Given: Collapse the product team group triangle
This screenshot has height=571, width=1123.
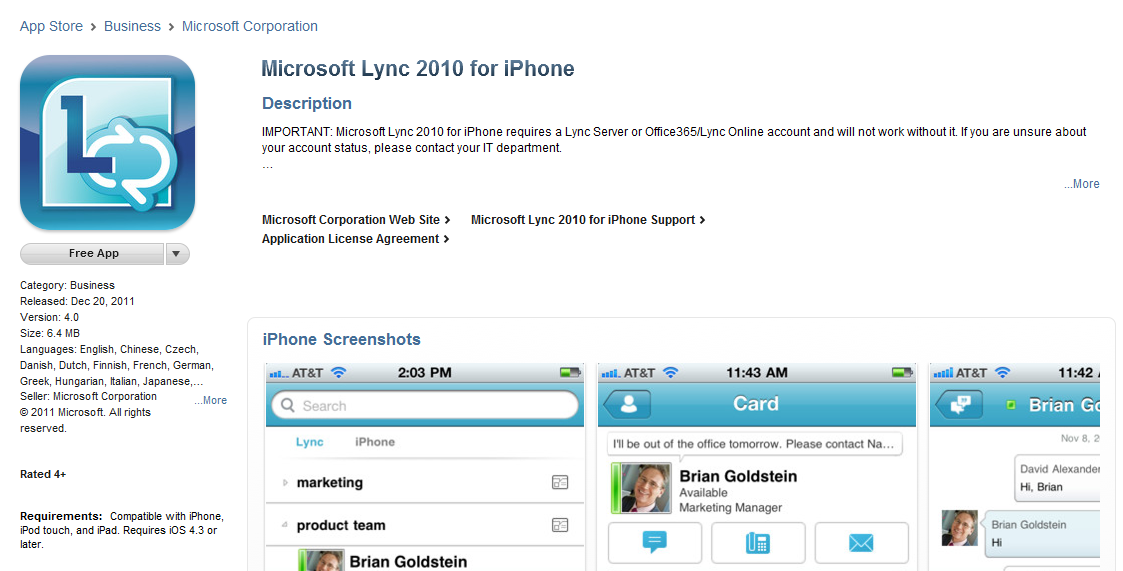Looking at the screenshot, I should [285, 525].
